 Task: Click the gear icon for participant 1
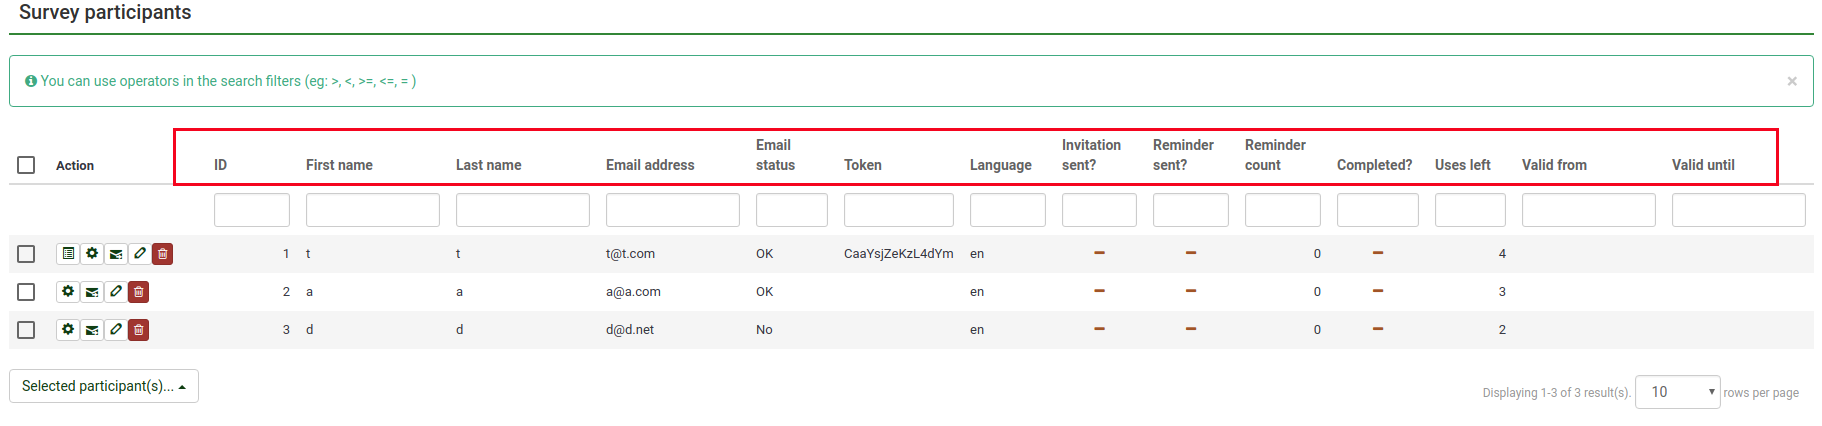[x=92, y=254]
